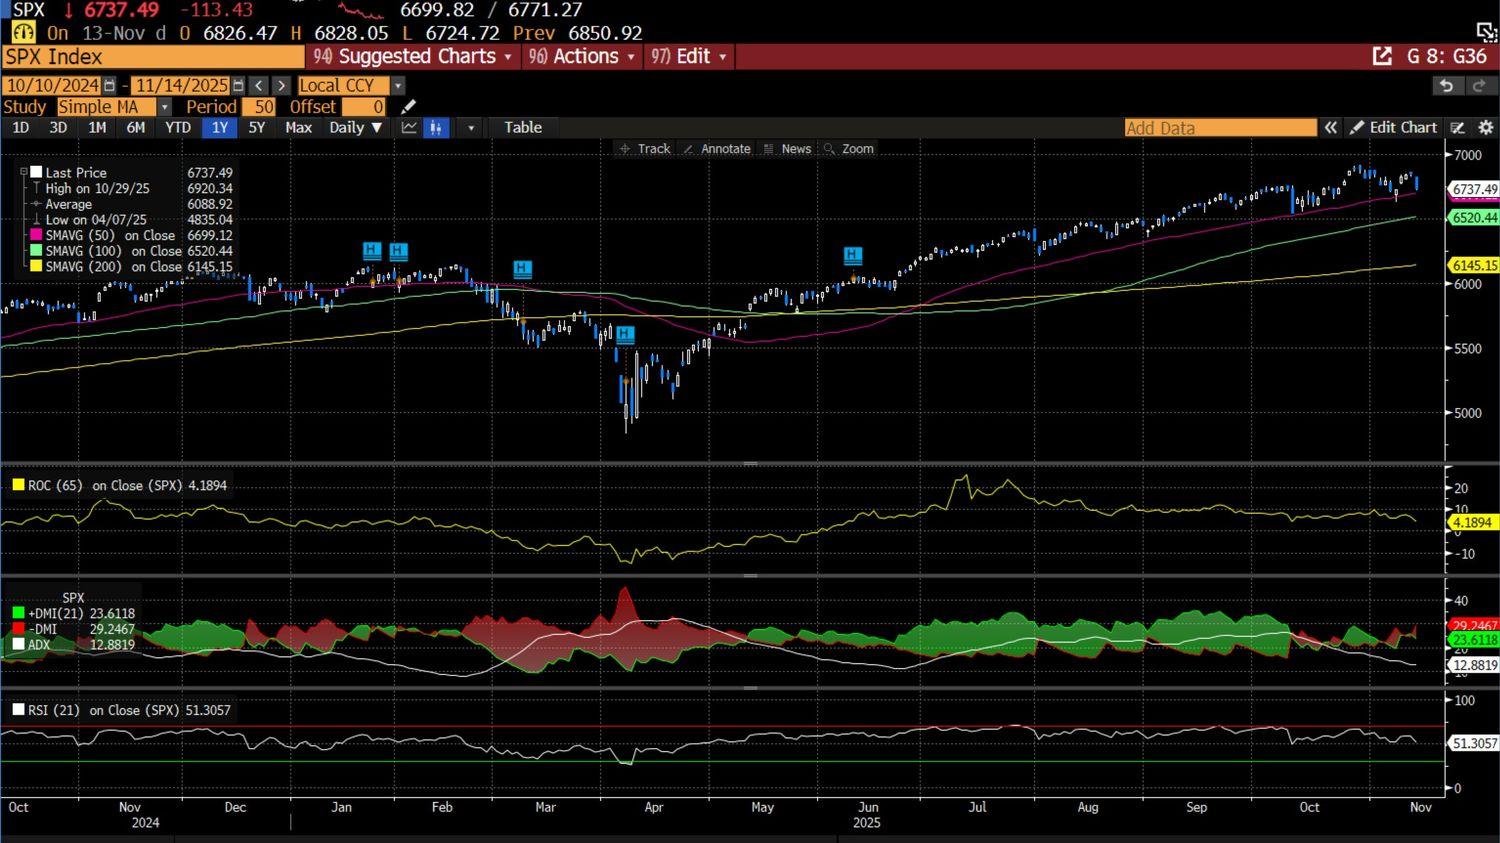This screenshot has width=1500, height=843.
Task: Click the pink SMAVG (50) color swatch
Action: (x=36, y=236)
